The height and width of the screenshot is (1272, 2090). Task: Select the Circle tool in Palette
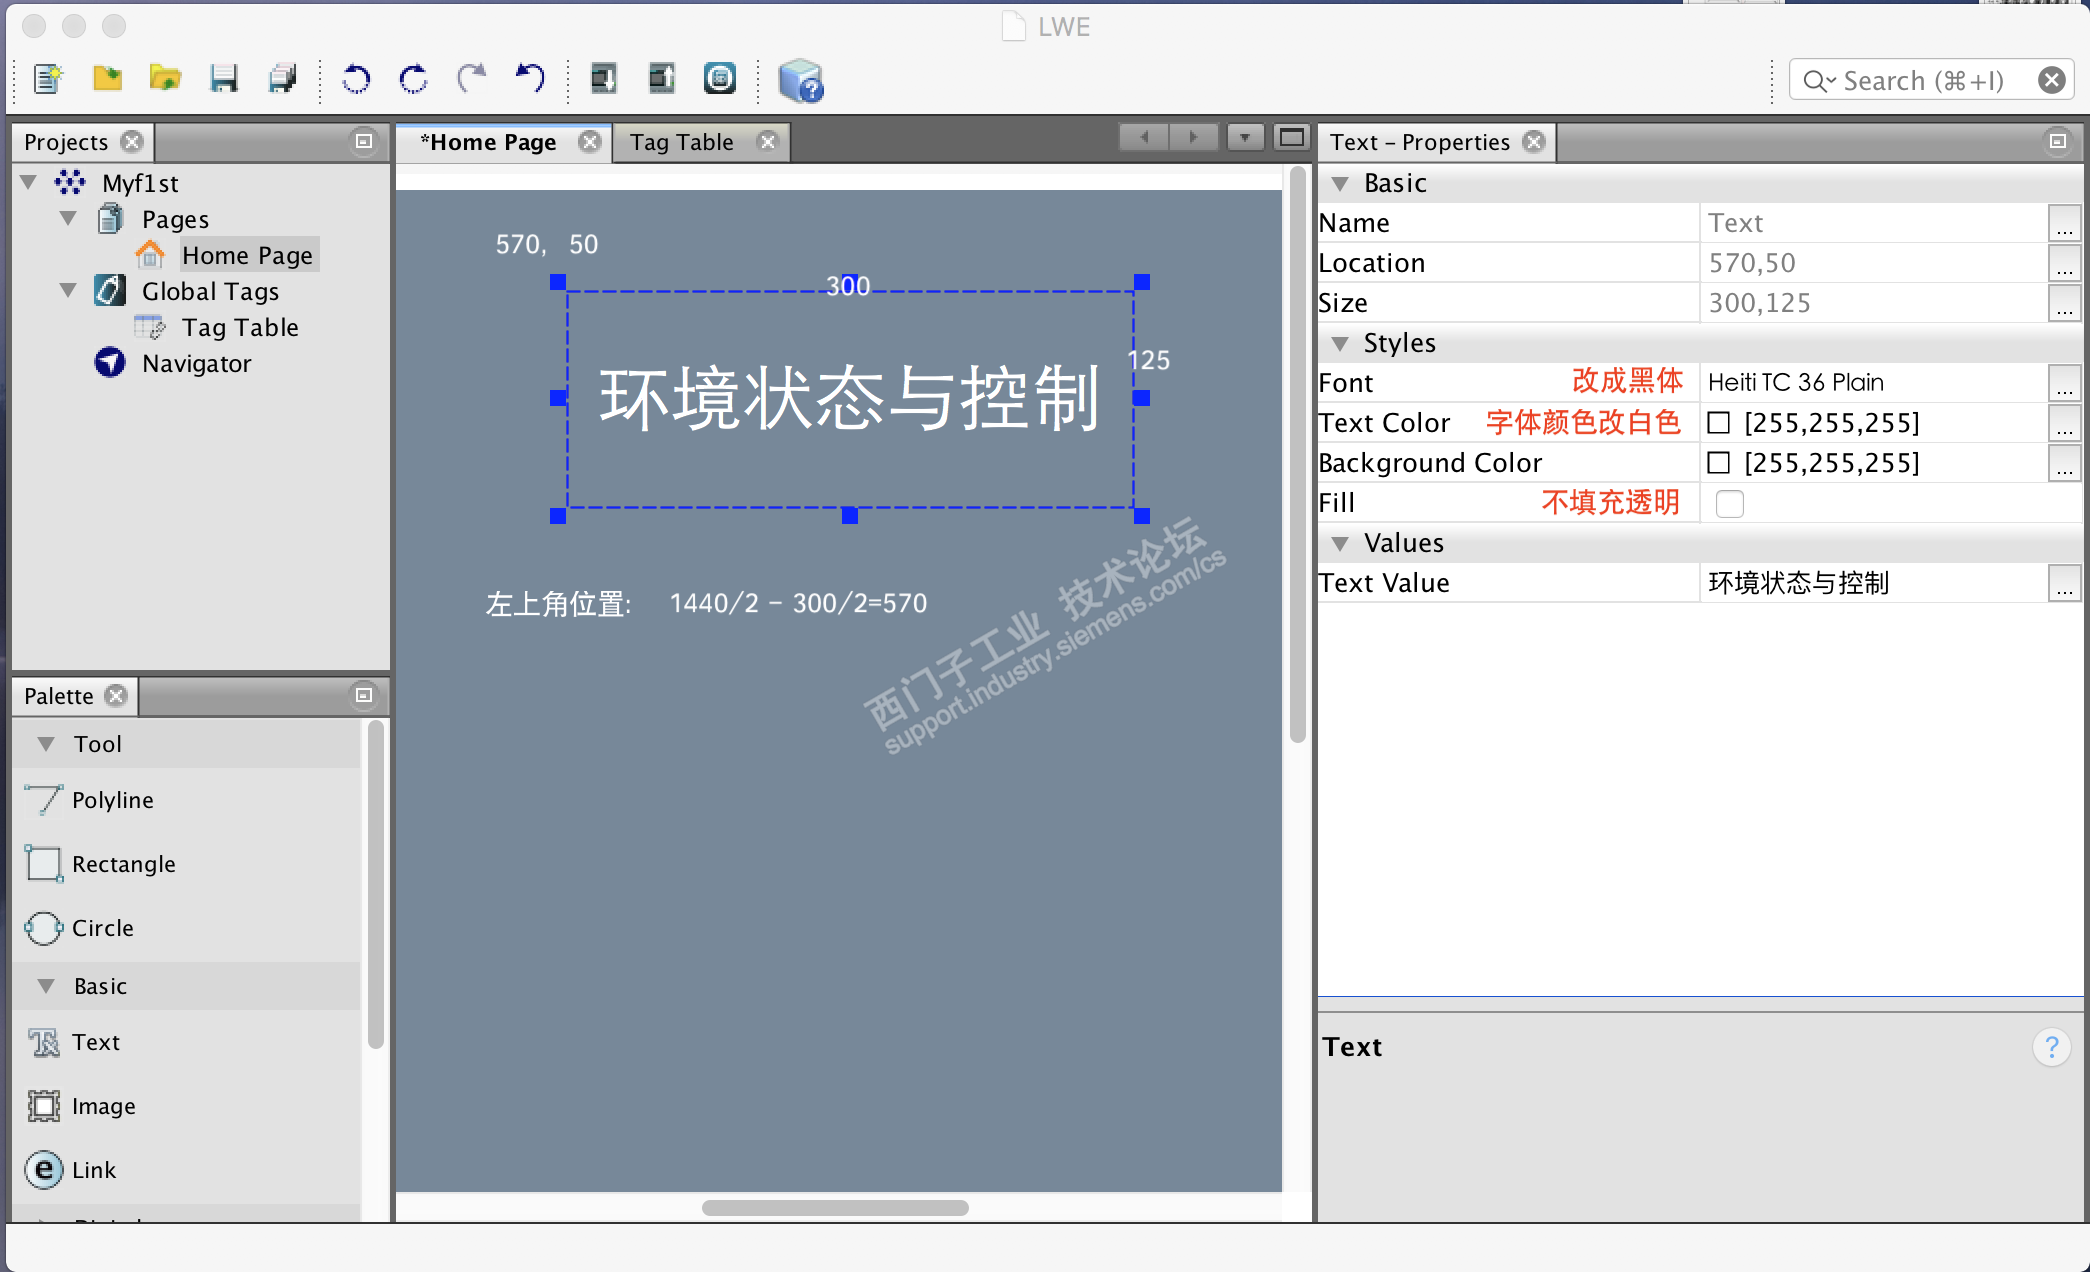click(102, 928)
